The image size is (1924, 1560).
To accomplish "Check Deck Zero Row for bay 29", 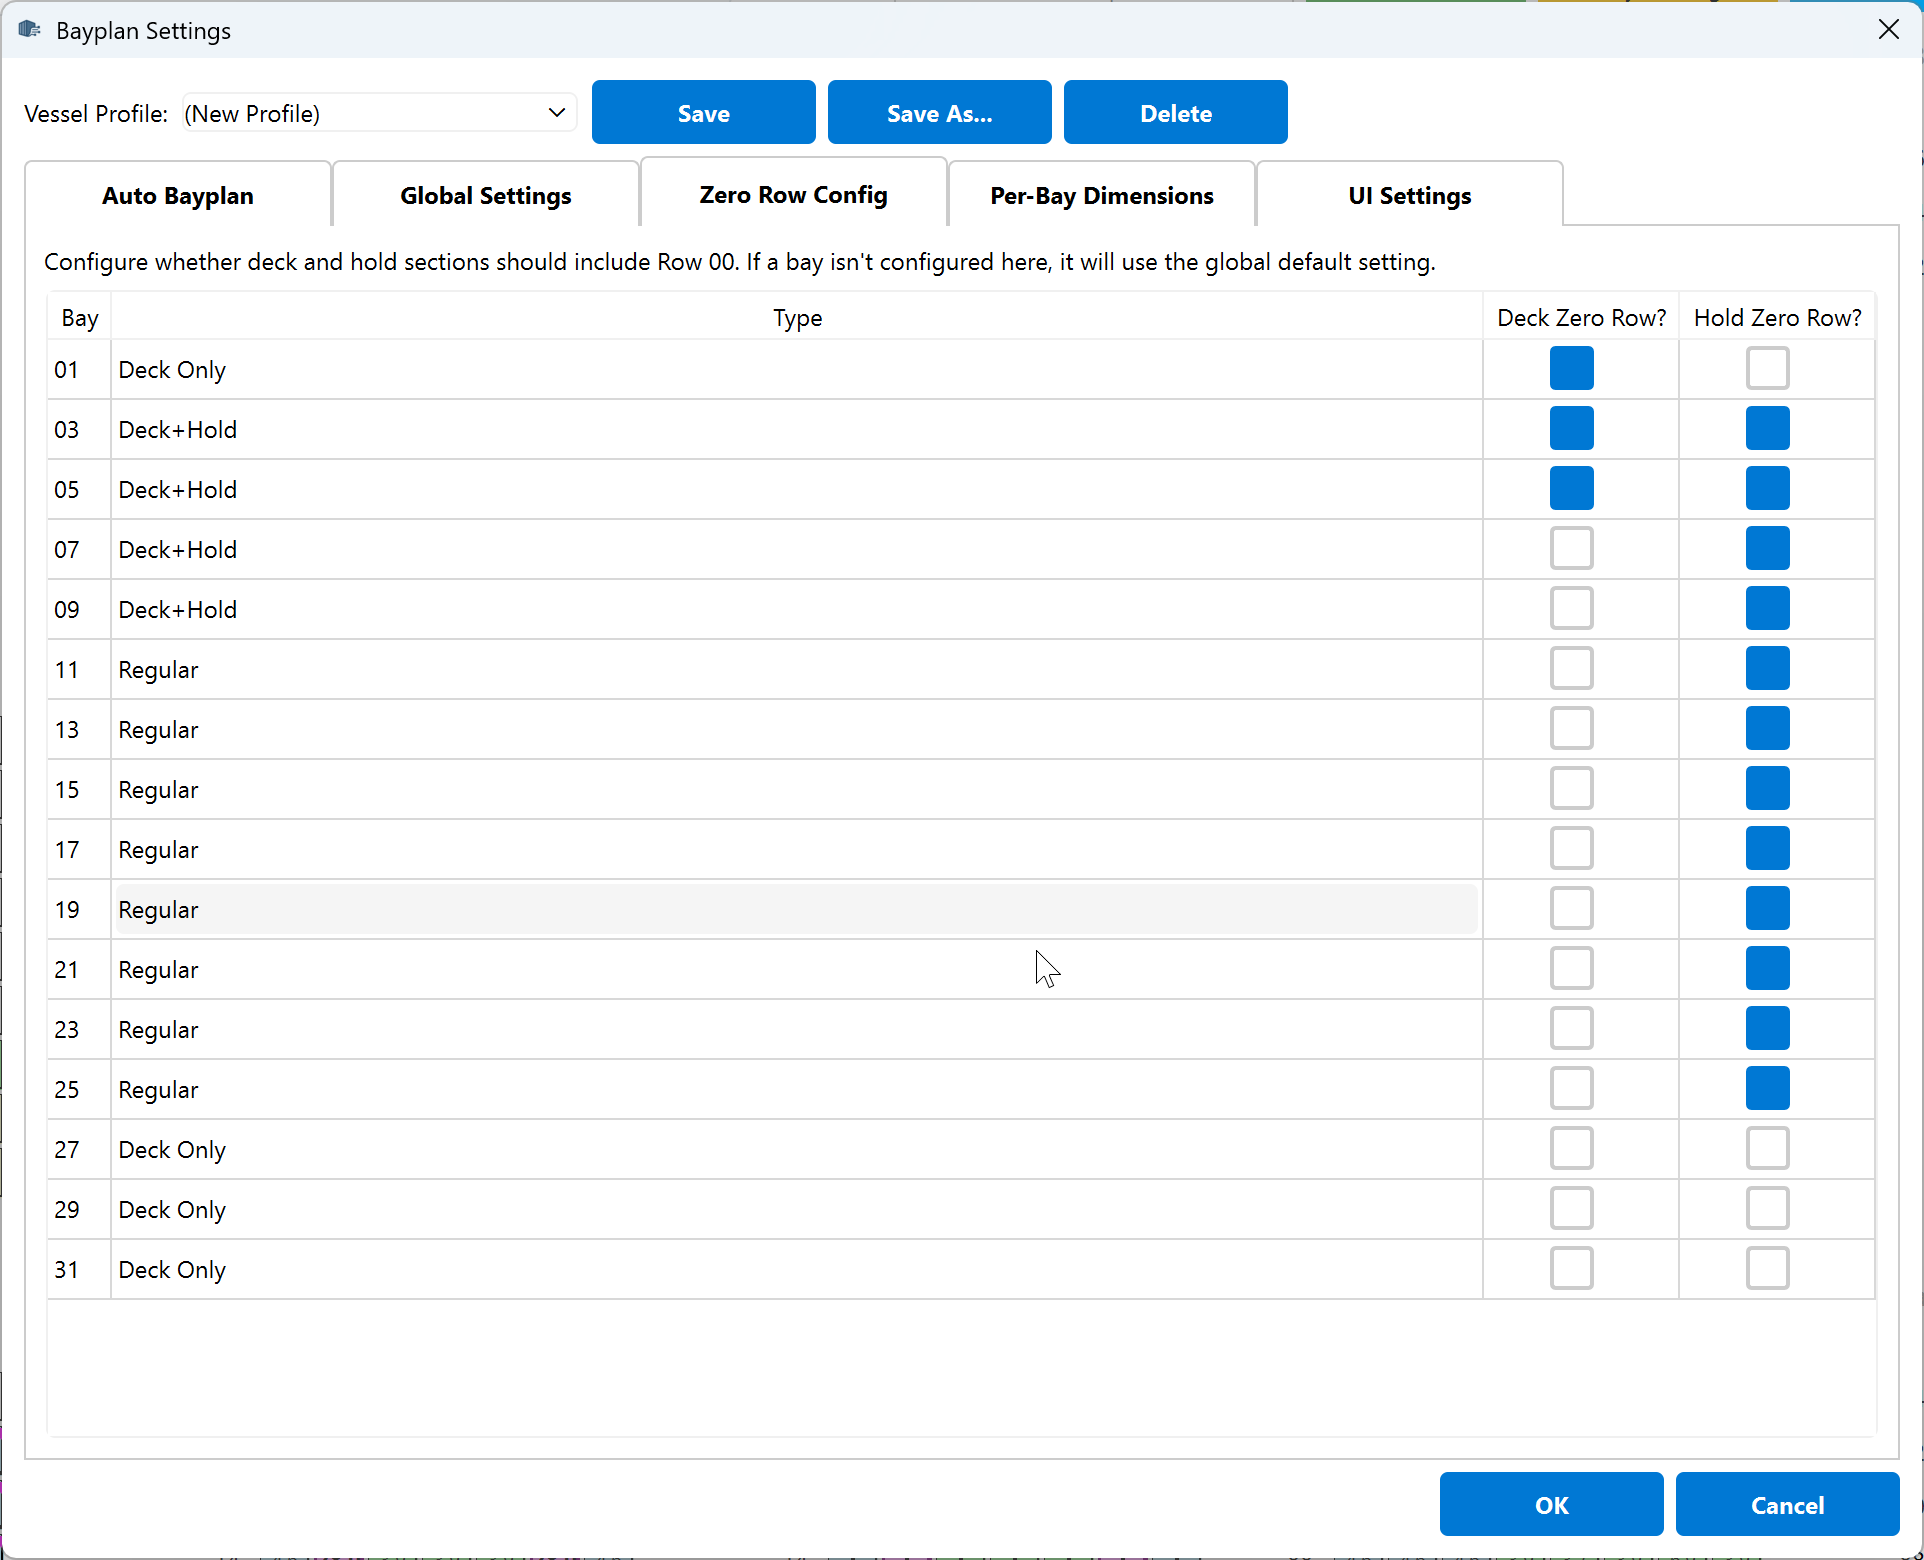I will tap(1571, 1209).
